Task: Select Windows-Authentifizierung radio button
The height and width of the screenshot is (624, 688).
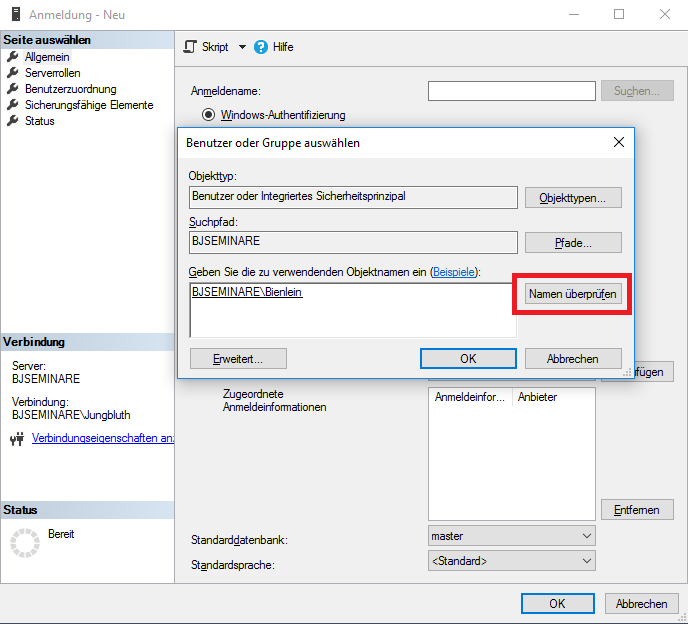Action: (x=208, y=115)
